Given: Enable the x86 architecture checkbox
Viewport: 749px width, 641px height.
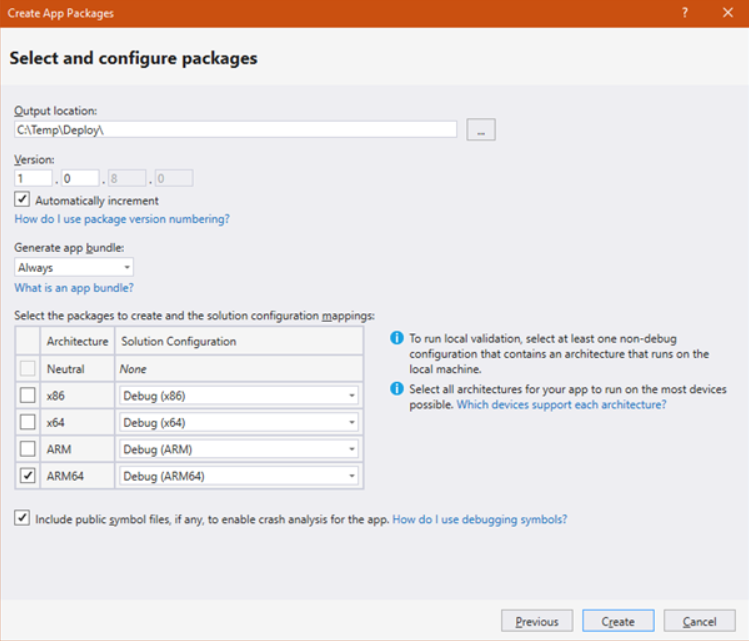Looking at the screenshot, I should [x=29, y=395].
